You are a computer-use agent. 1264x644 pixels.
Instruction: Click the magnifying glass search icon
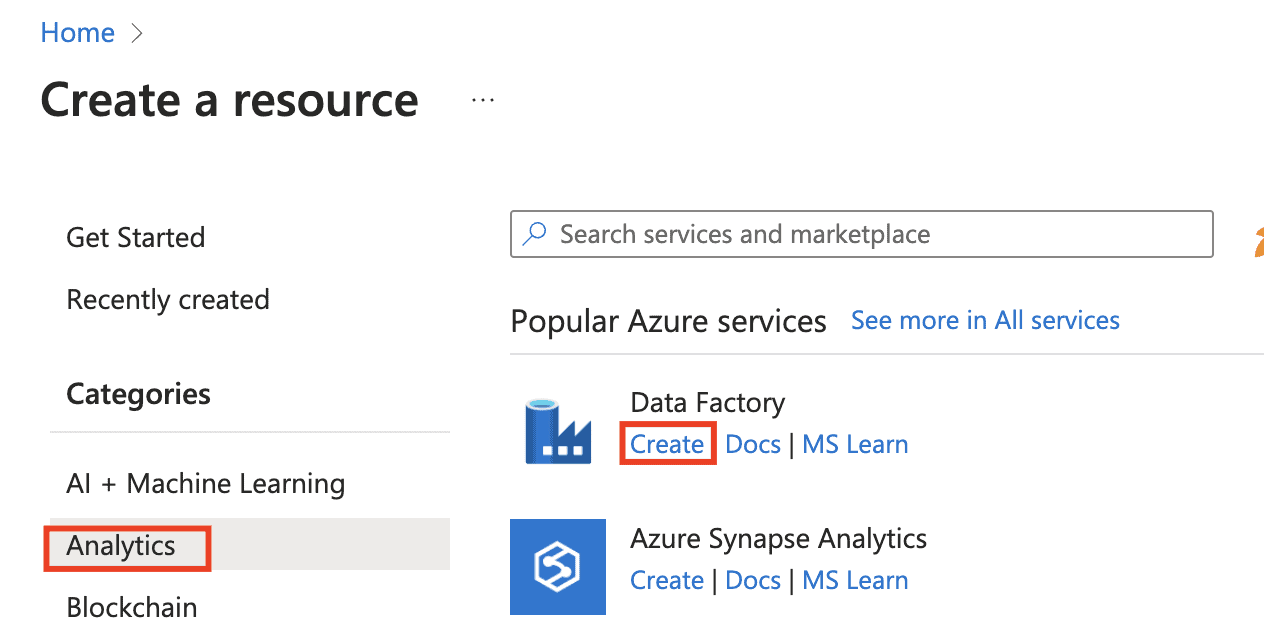point(535,235)
